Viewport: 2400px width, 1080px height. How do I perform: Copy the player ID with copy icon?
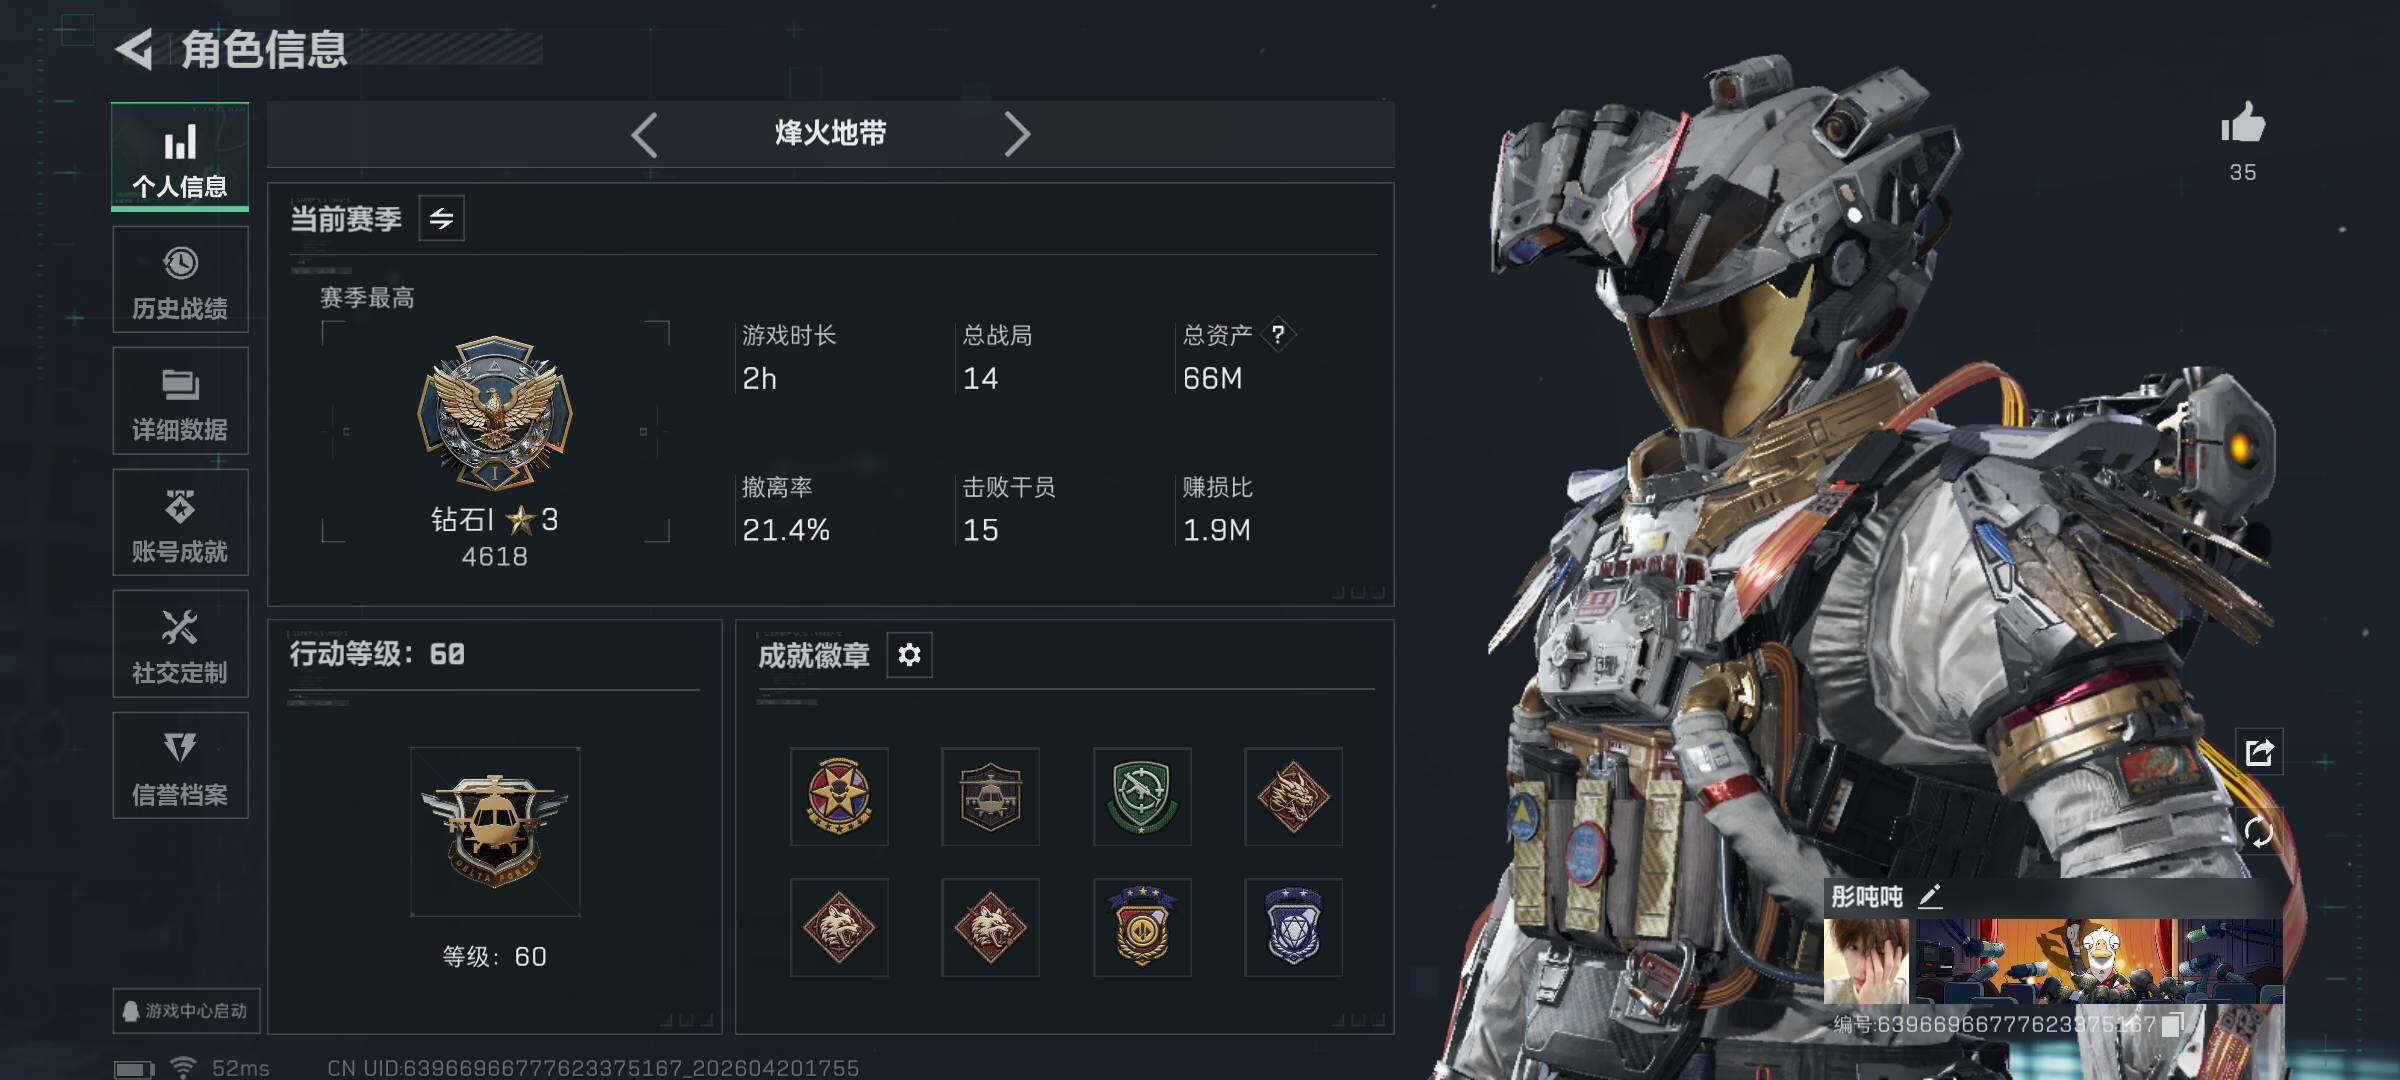click(2170, 1025)
